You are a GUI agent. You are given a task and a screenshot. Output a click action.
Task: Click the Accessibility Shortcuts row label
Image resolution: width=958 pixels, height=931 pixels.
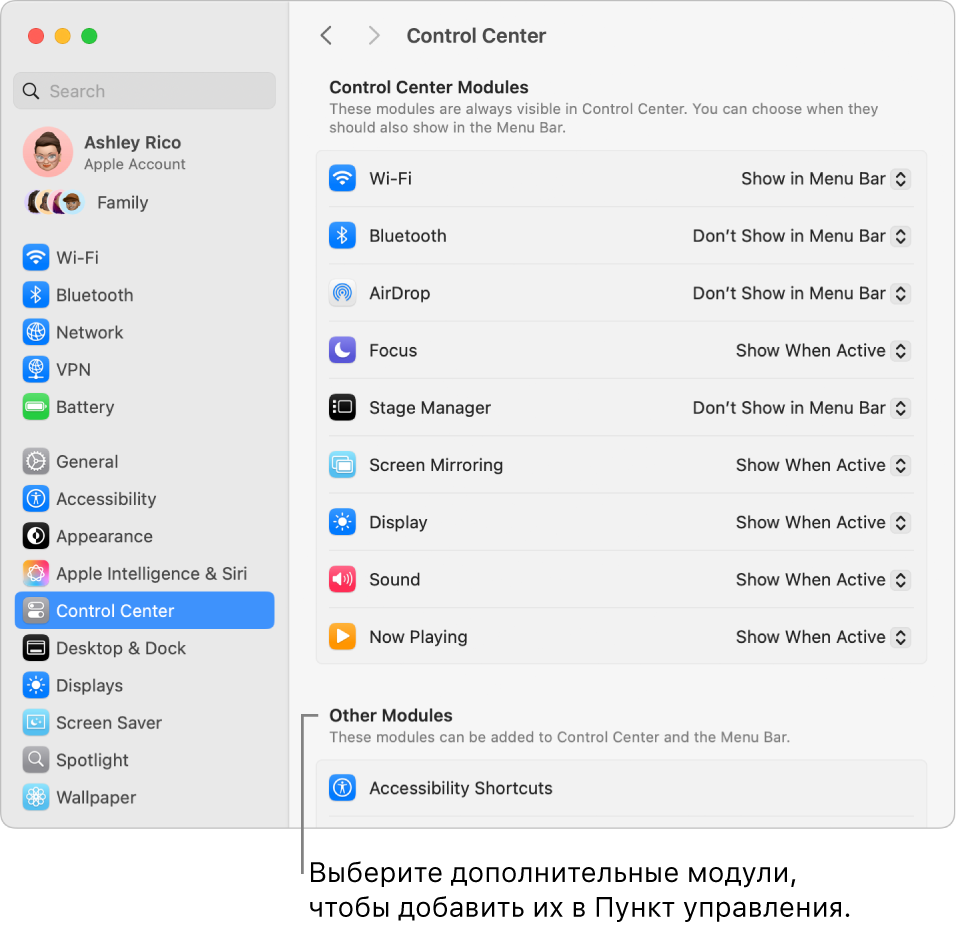coord(461,788)
